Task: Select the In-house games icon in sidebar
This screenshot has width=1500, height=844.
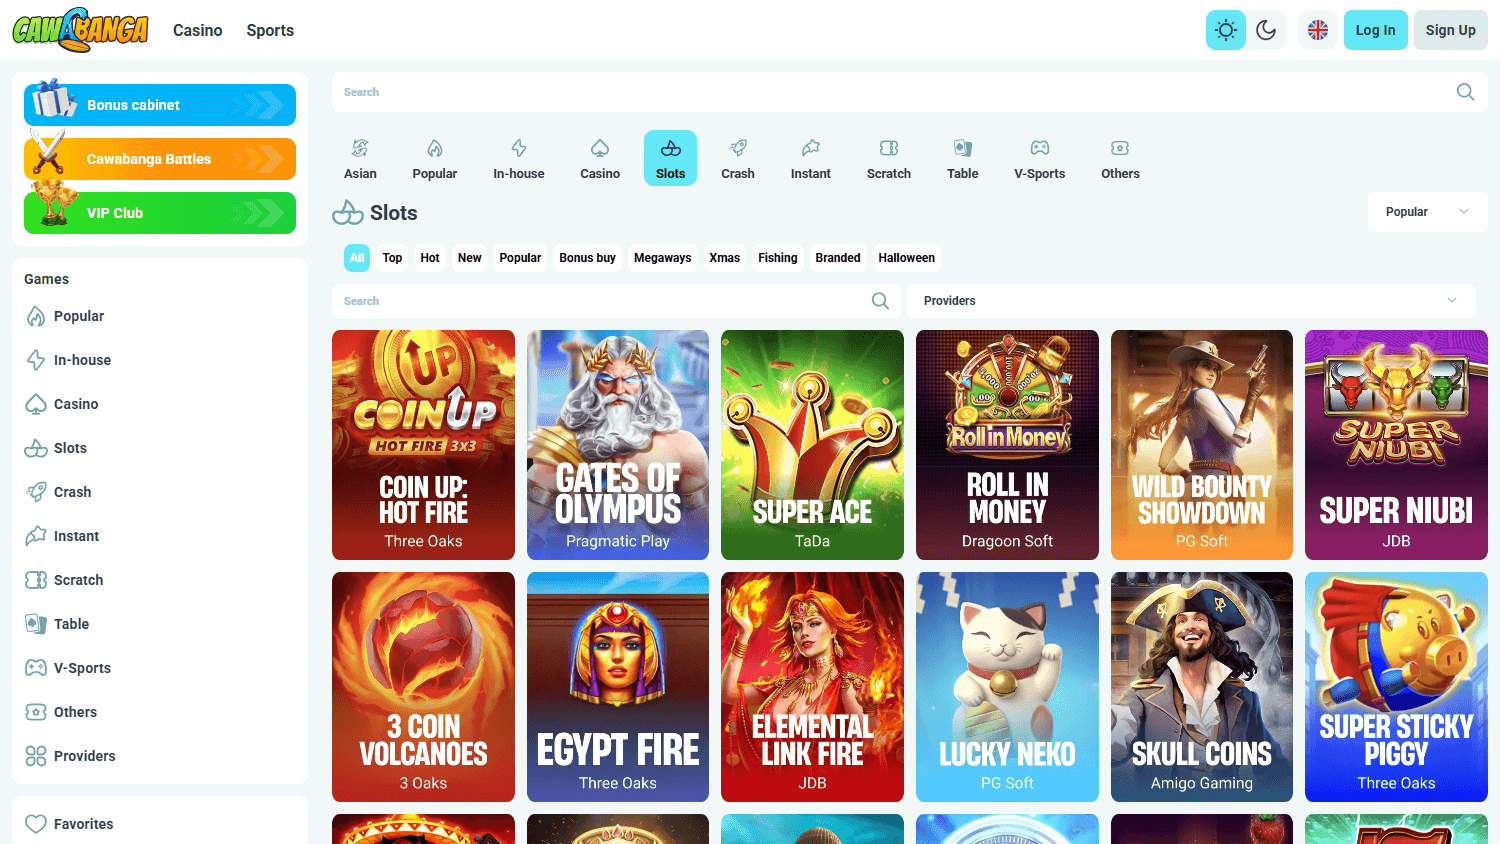Action: click(x=34, y=360)
